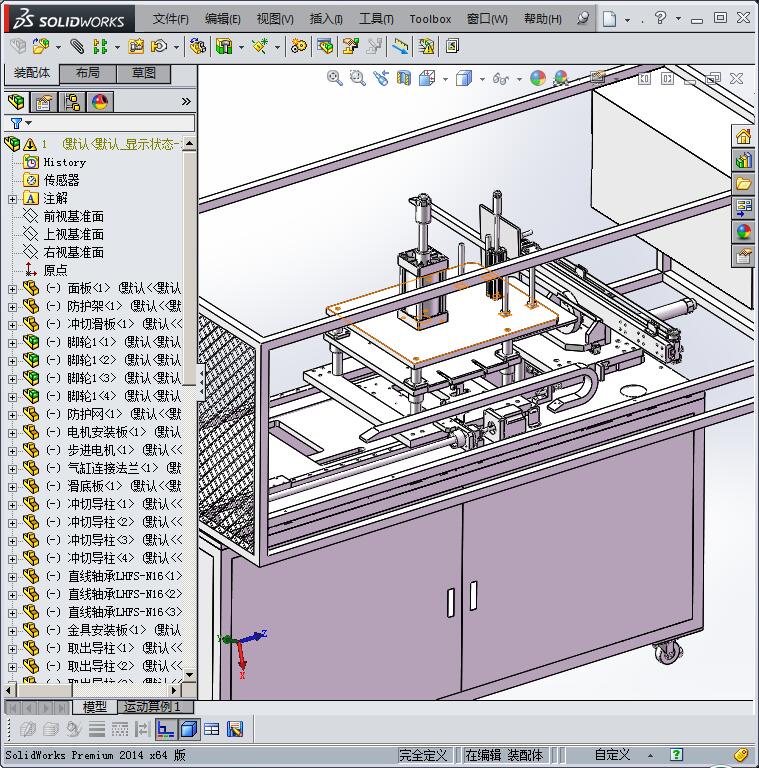Select the Previous View icon
Viewport: 759px width, 768px height.
click(380, 78)
